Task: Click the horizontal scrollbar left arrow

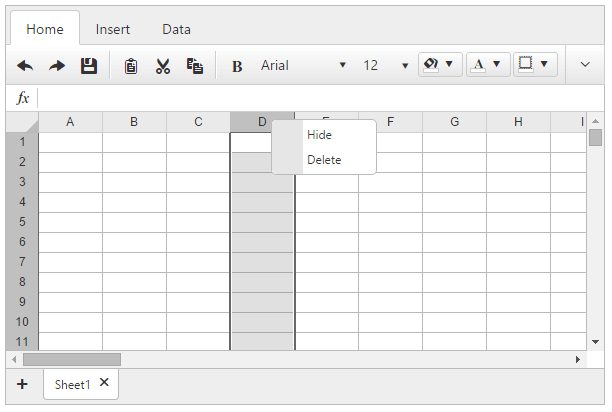Action: [14, 359]
